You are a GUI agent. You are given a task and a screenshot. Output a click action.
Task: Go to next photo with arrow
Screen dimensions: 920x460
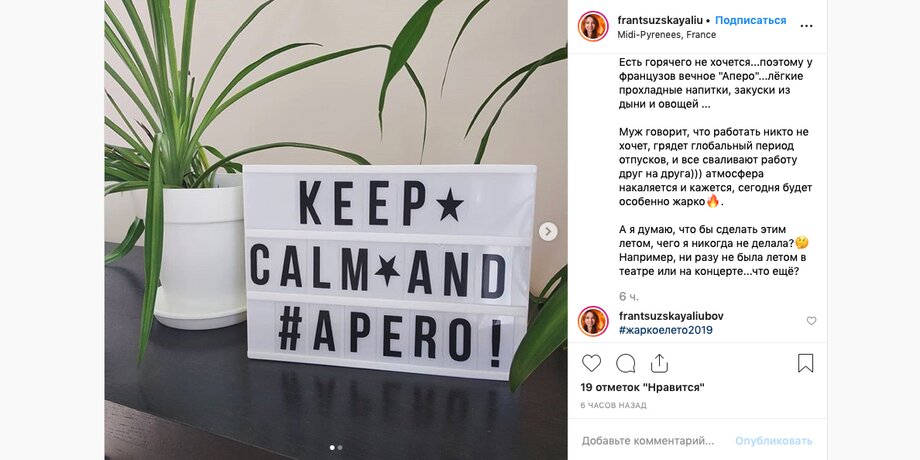tap(548, 231)
